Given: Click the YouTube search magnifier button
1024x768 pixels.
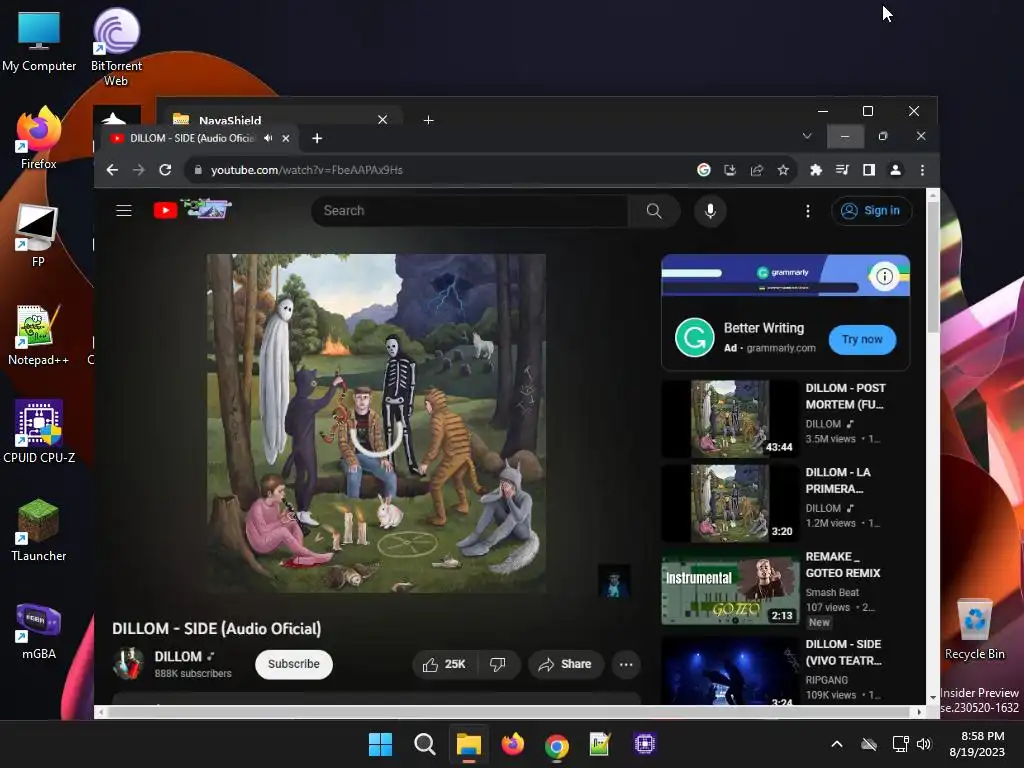Looking at the screenshot, I should pos(654,211).
